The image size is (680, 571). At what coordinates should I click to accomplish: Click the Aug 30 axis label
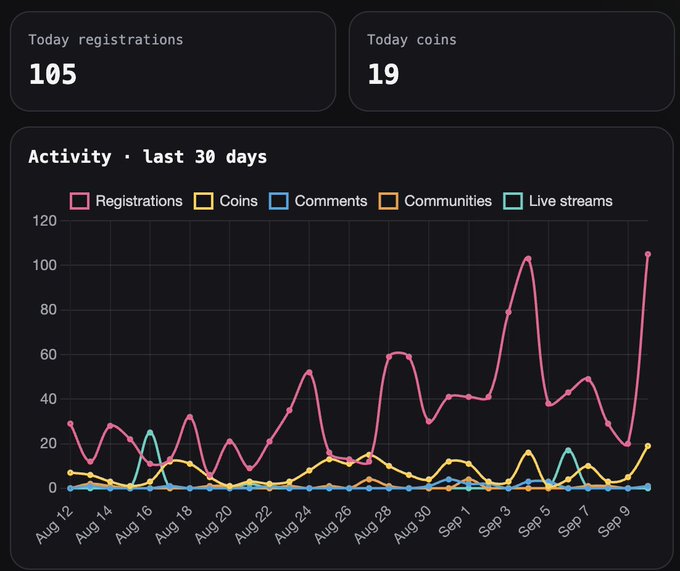413,523
